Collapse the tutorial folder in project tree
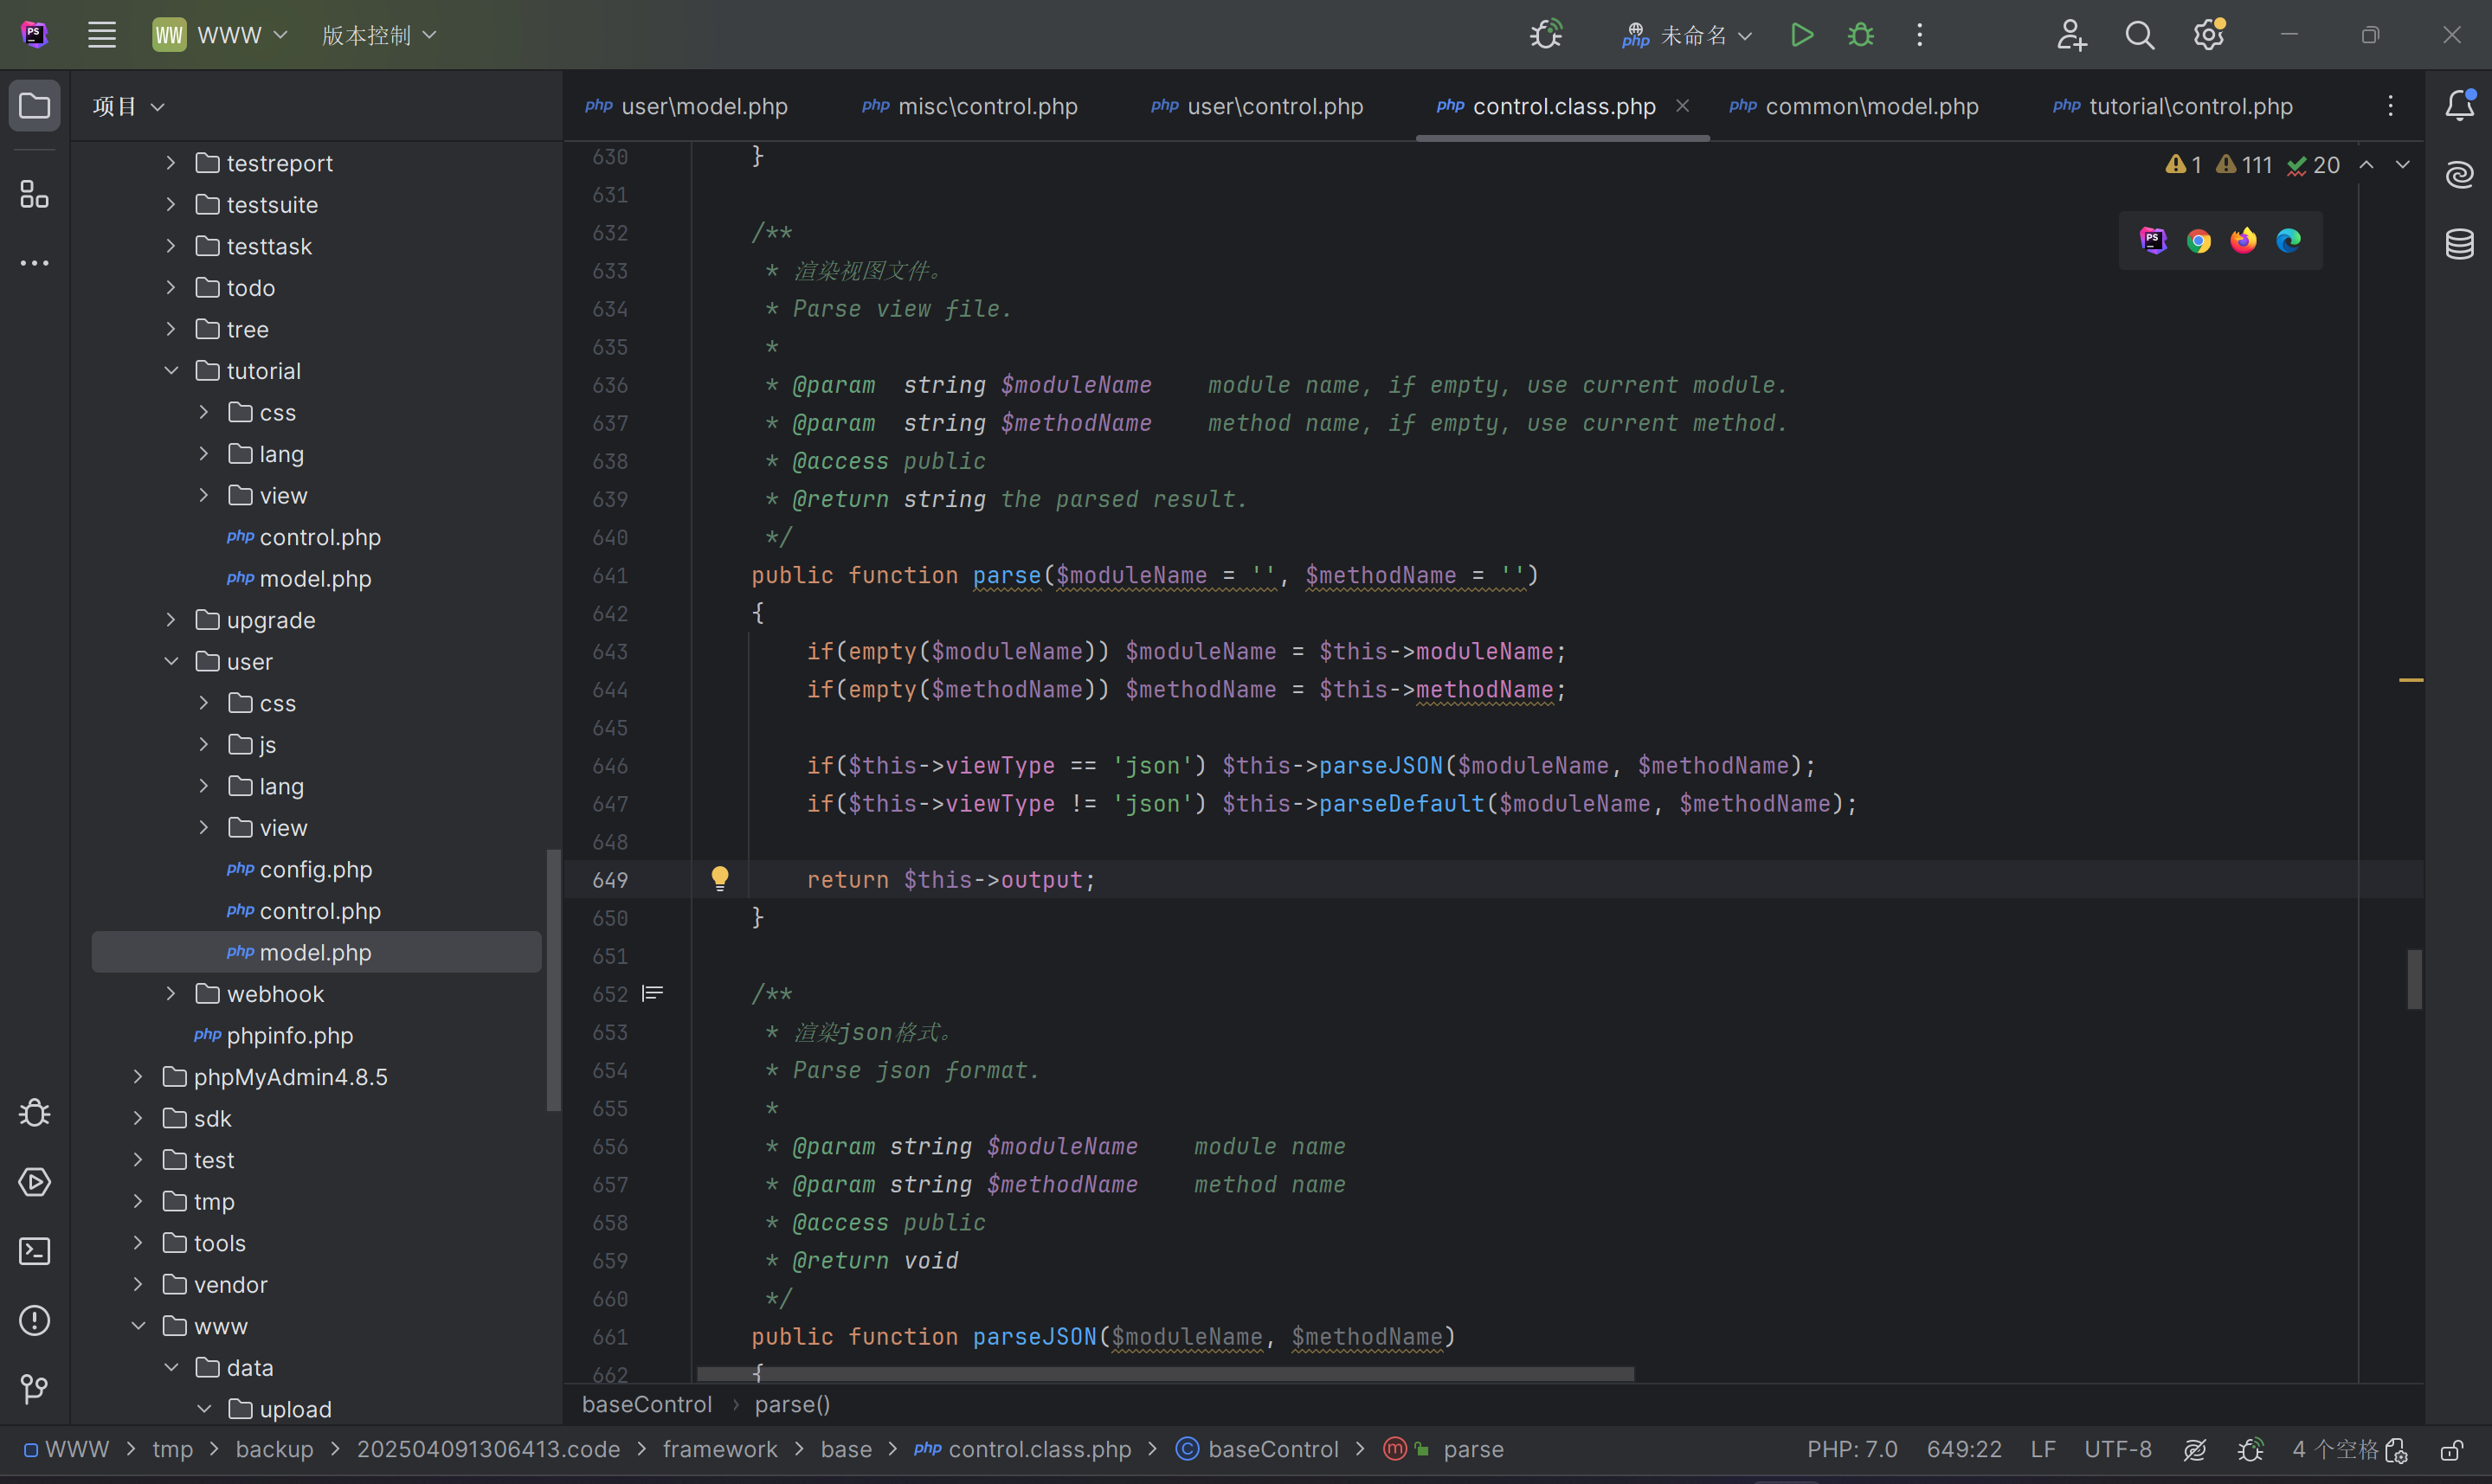Screen dimensions: 2492x1484 coord(171,371)
